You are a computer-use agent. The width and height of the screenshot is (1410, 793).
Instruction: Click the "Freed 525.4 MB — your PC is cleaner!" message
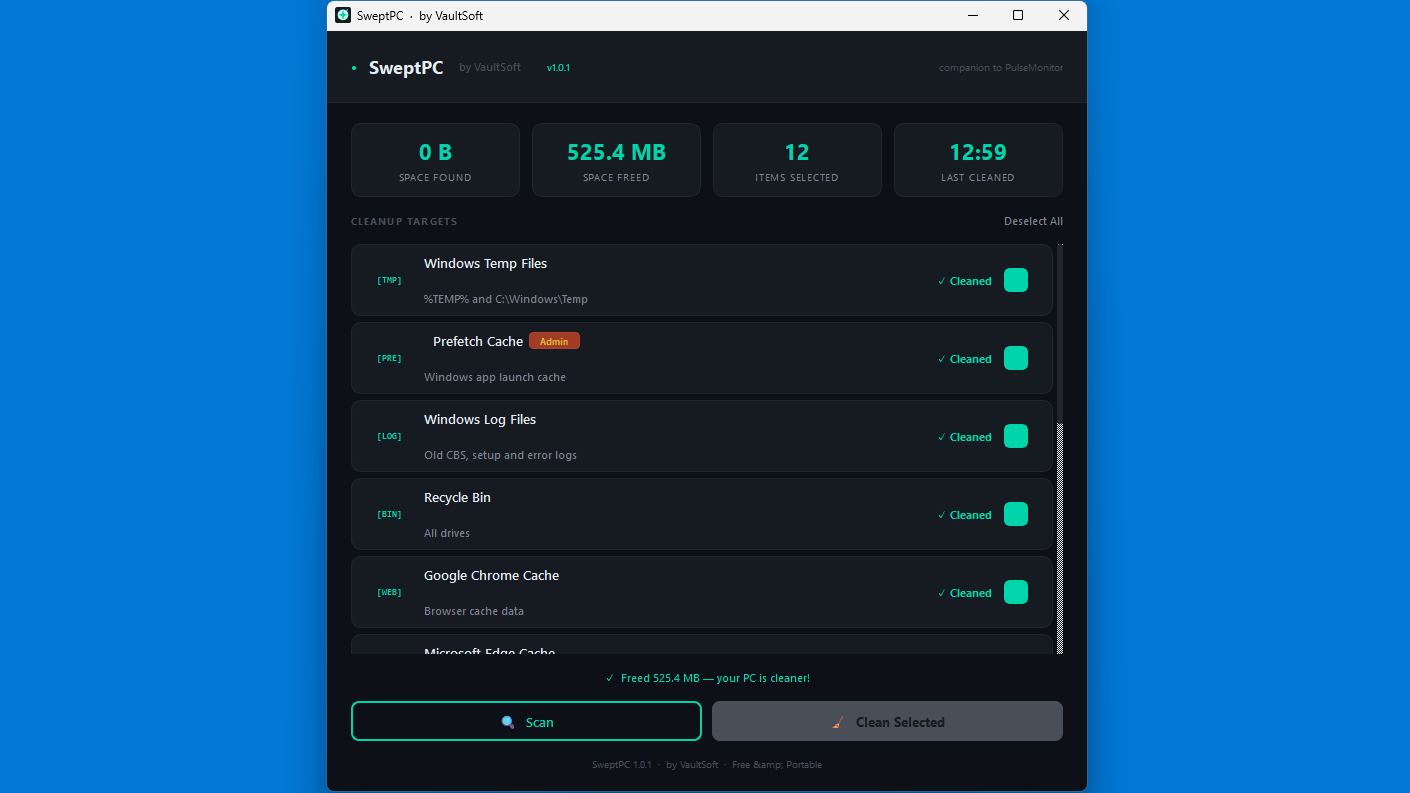coord(708,678)
